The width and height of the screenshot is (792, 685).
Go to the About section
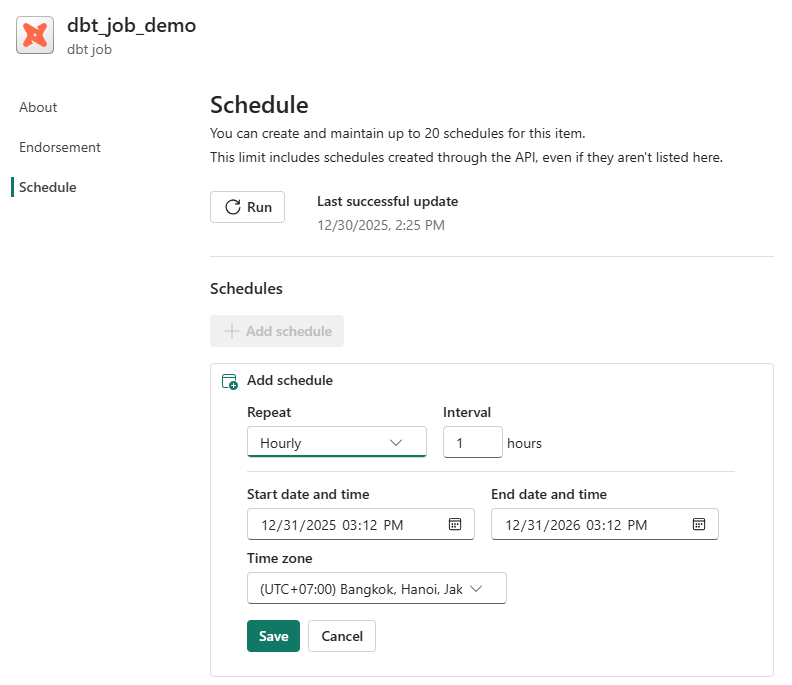[x=38, y=107]
